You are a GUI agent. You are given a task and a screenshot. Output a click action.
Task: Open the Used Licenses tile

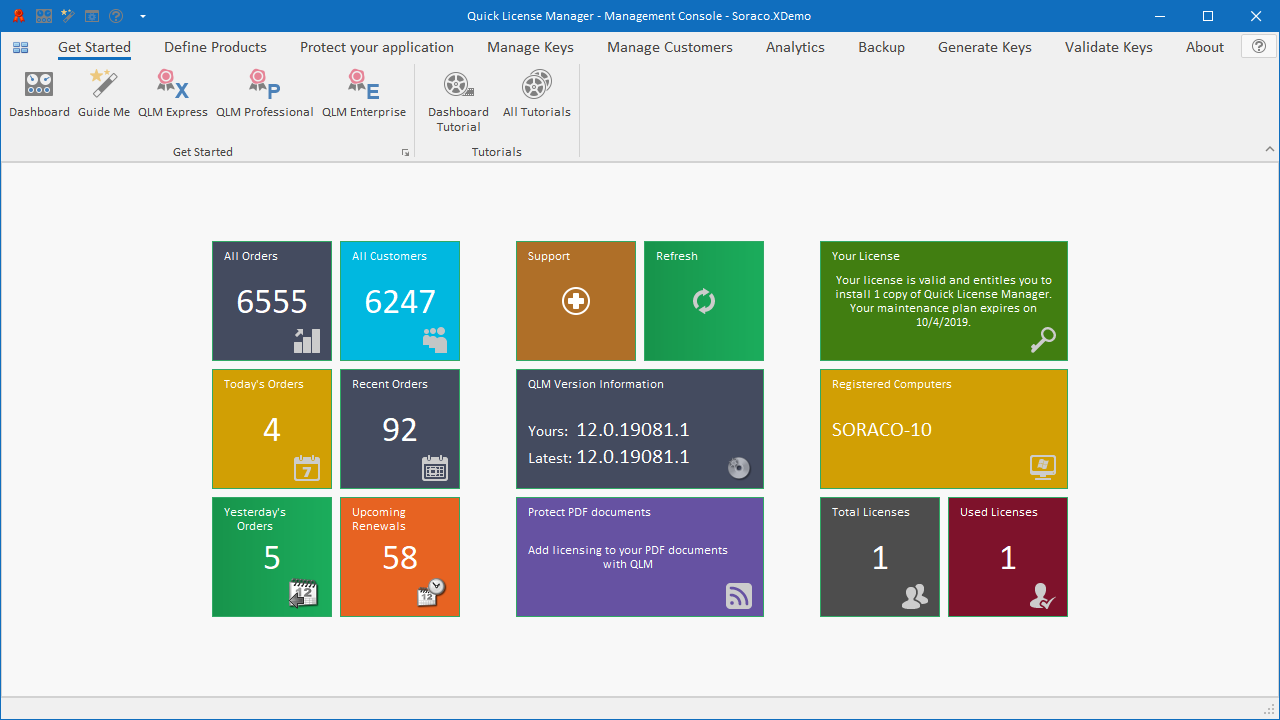tap(1008, 557)
